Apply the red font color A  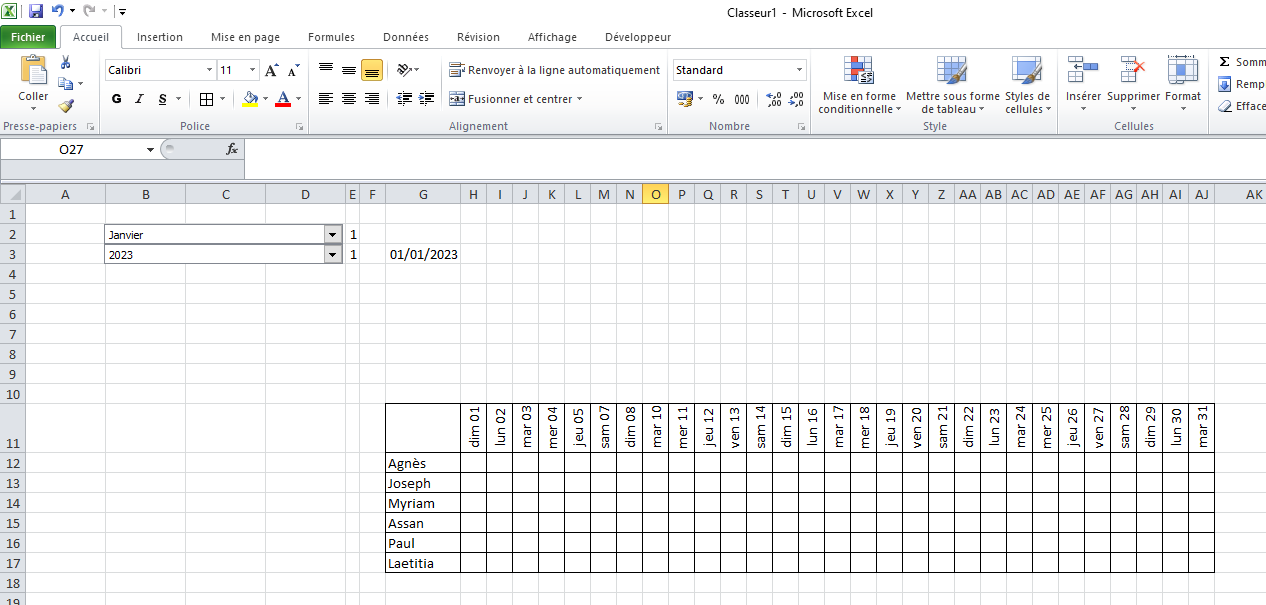pyautogui.click(x=283, y=99)
